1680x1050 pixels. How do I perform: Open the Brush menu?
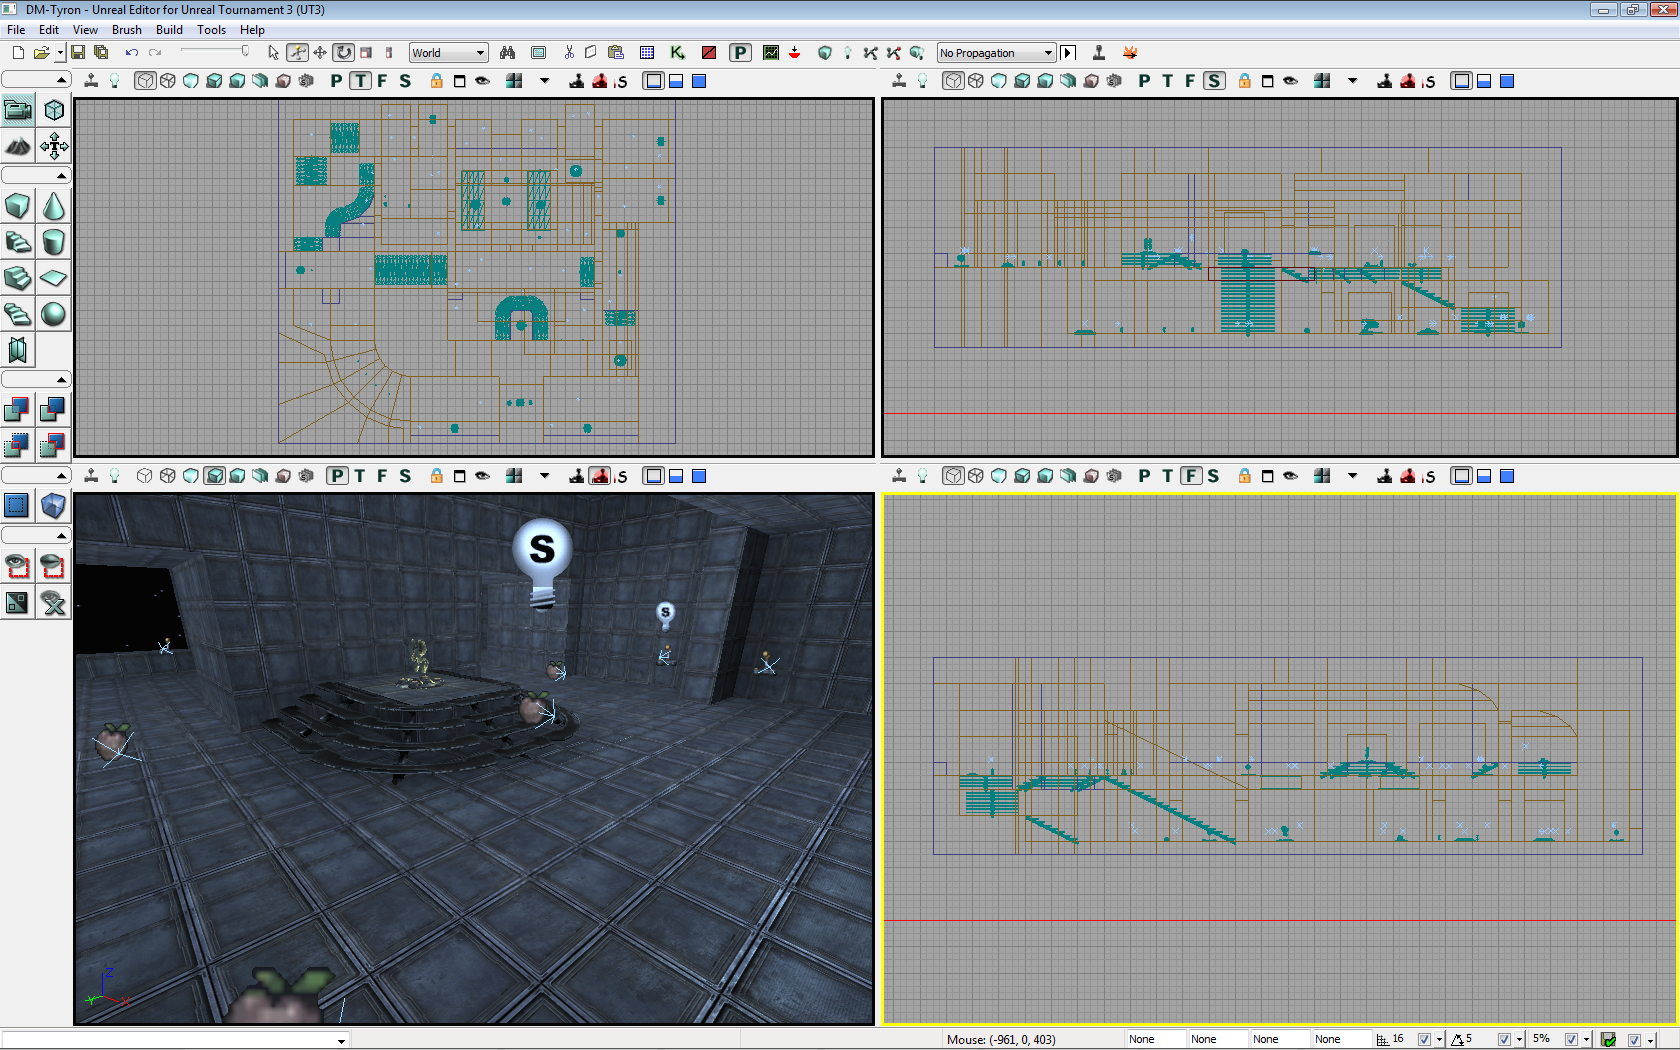pyautogui.click(x=126, y=30)
